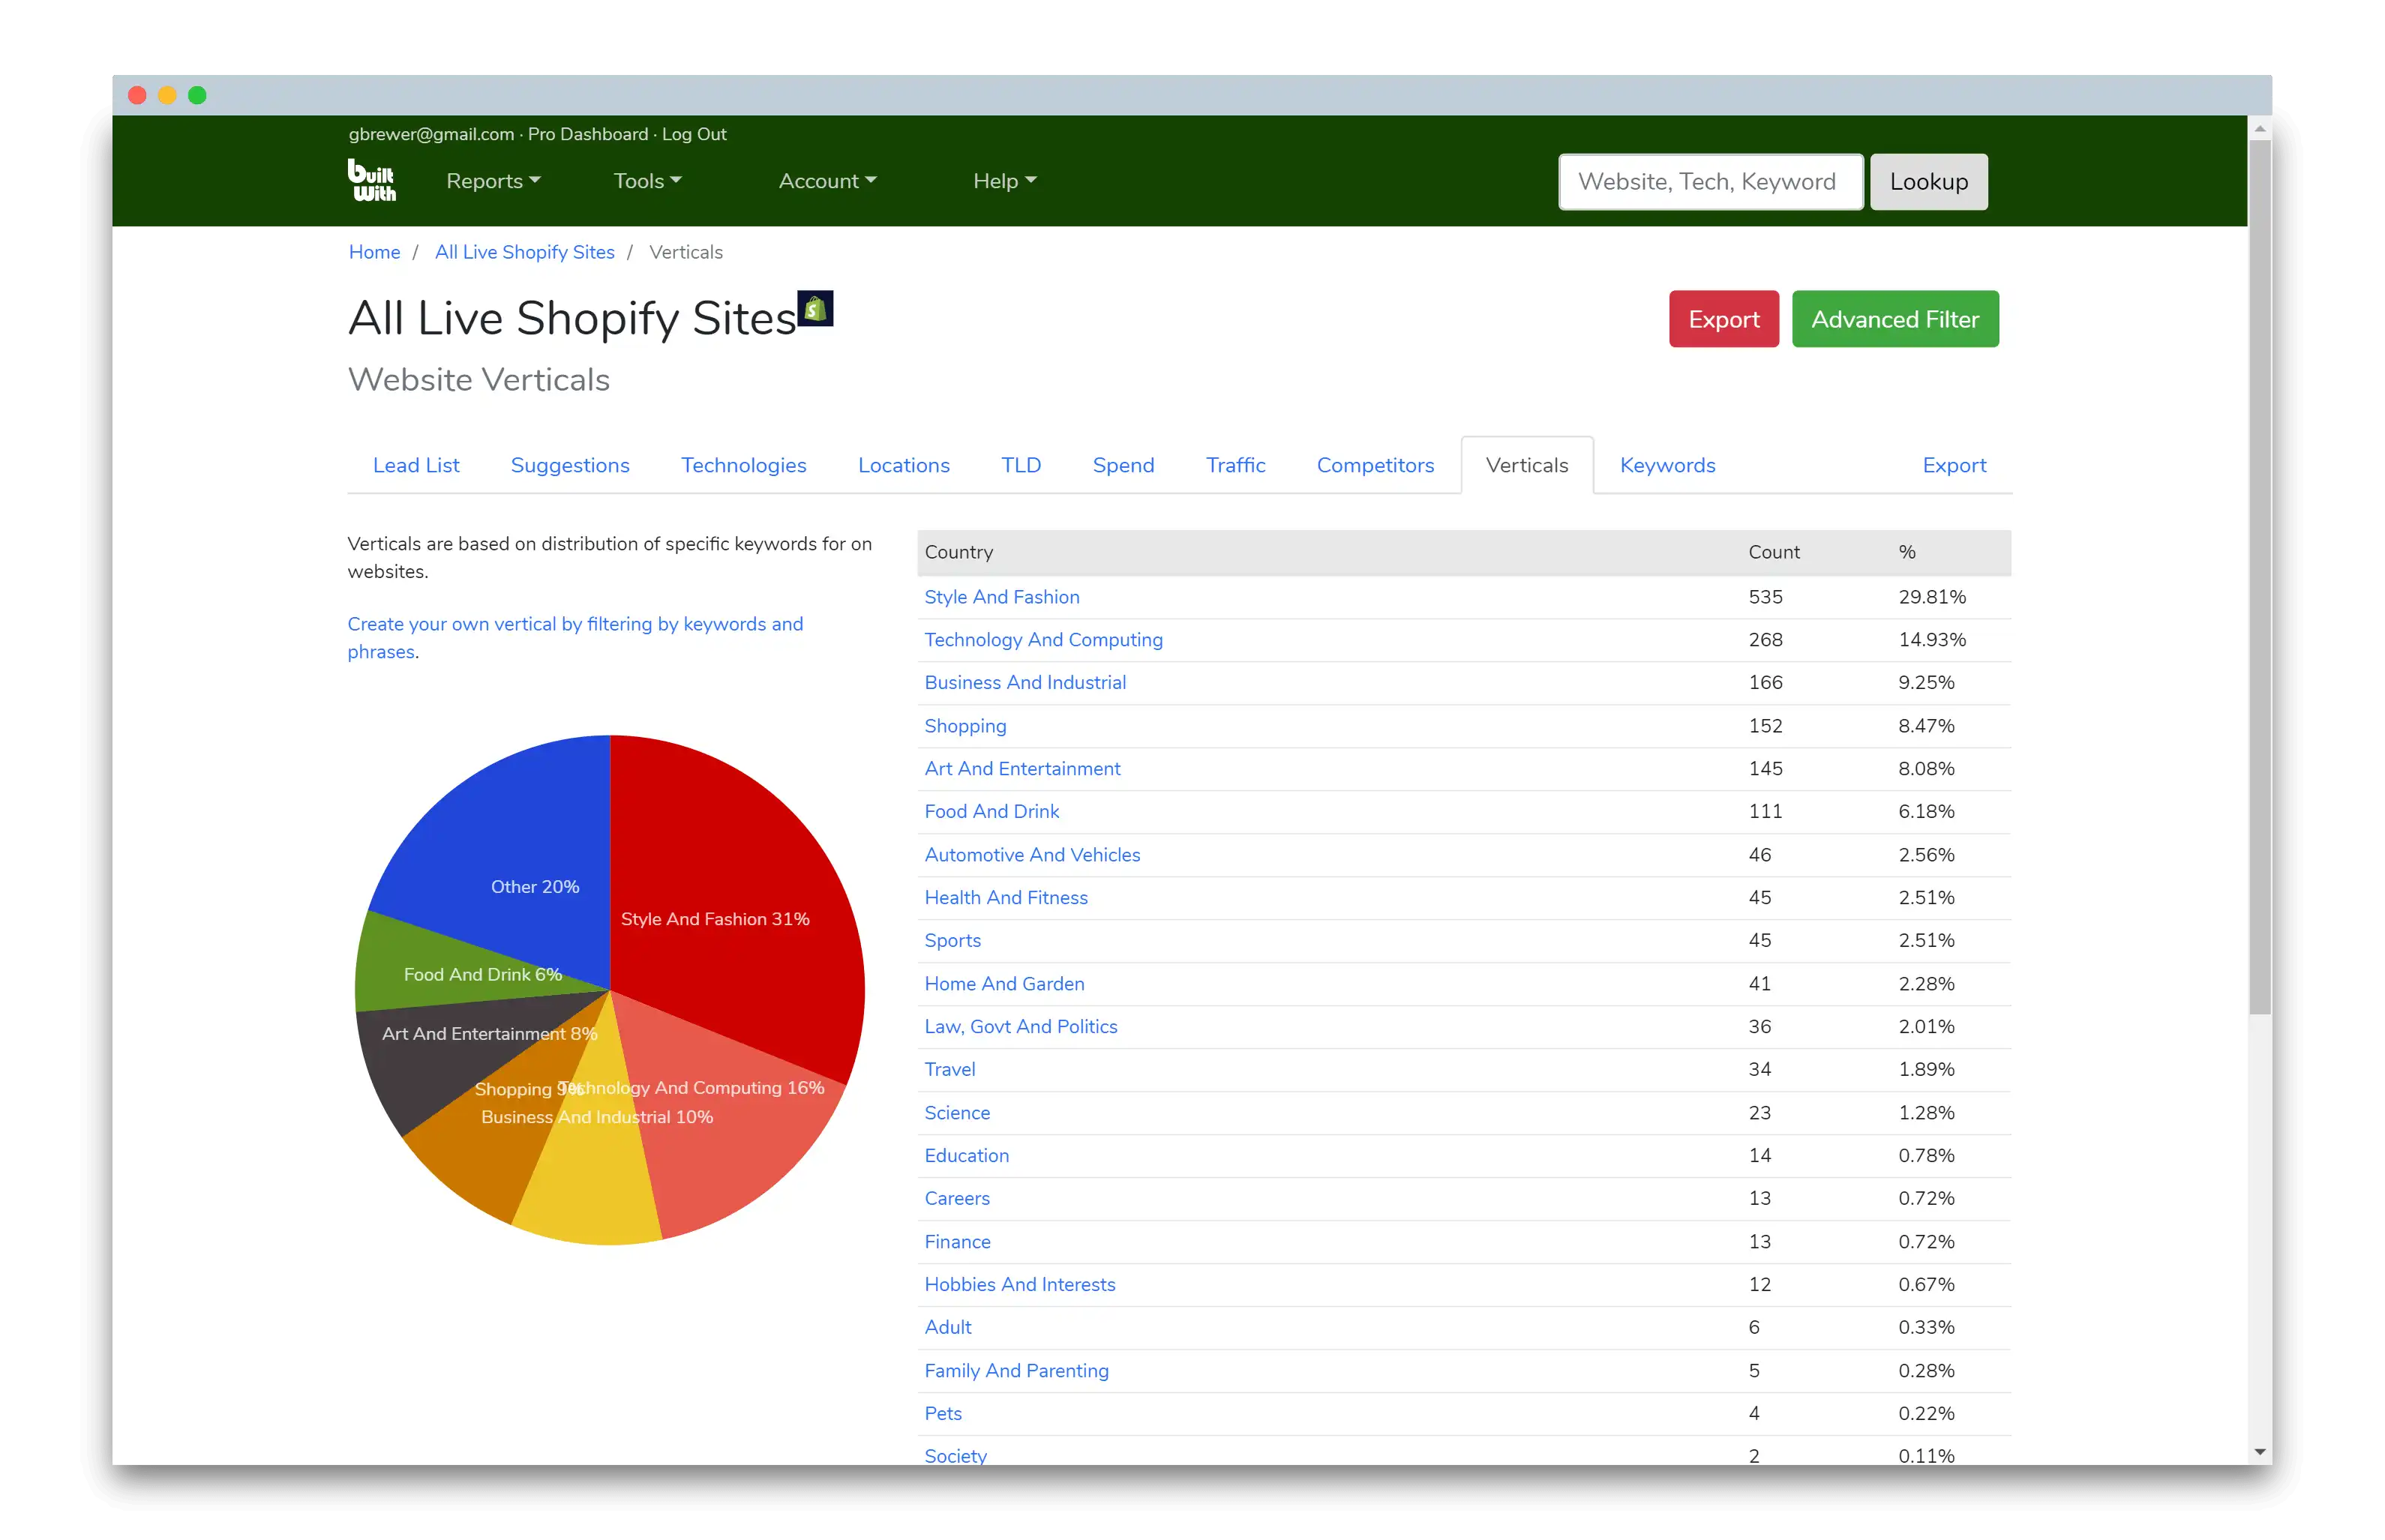Screen dimensions: 2385x1540
Task: Open the Business And Industrial vertical link
Action: tap(1025, 683)
